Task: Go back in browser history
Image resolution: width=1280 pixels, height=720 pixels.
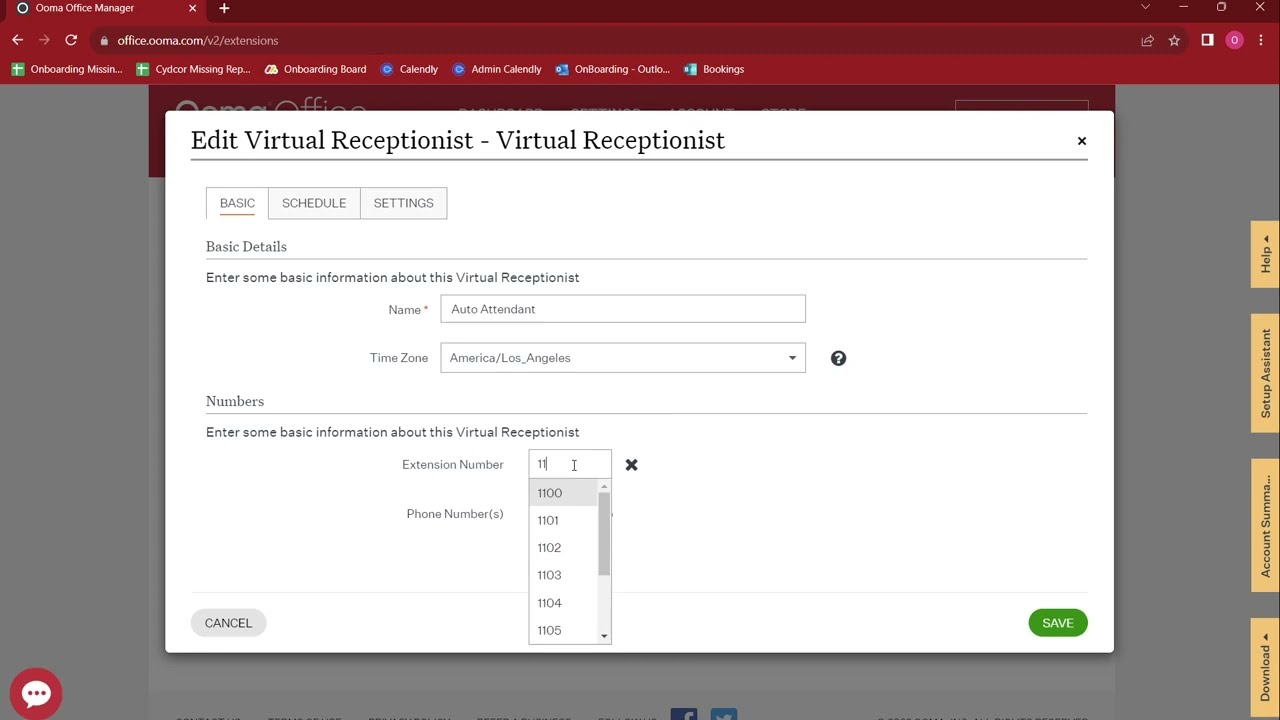Action: pos(17,40)
